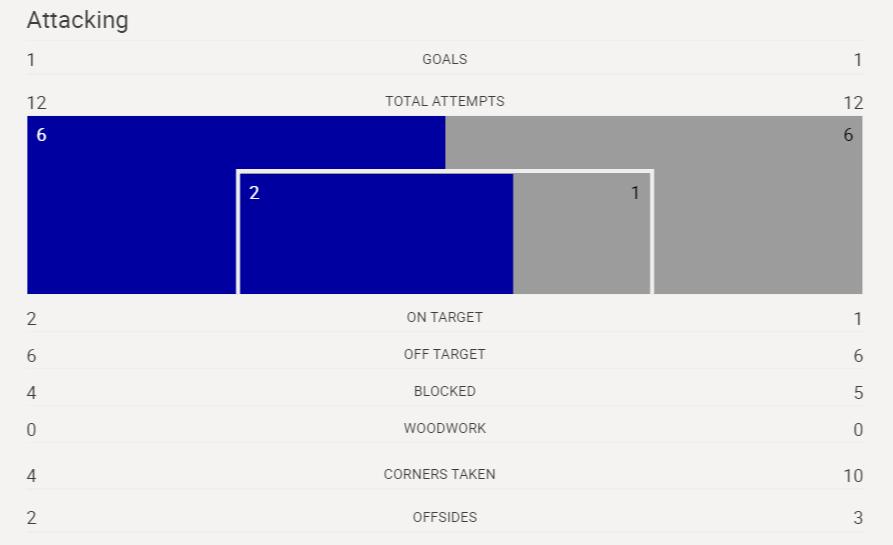Select the CORNERS TAKEN label
The height and width of the screenshot is (545, 893).
click(x=440, y=474)
